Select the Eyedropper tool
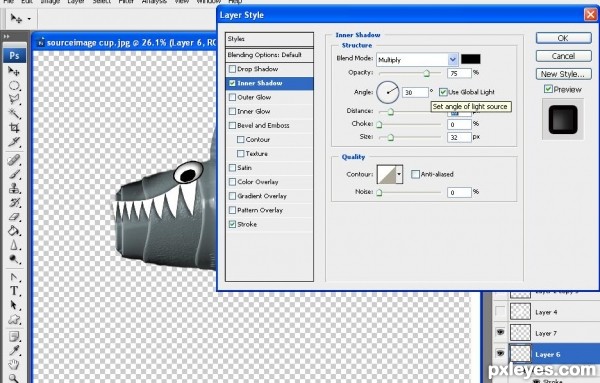 [14, 350]
